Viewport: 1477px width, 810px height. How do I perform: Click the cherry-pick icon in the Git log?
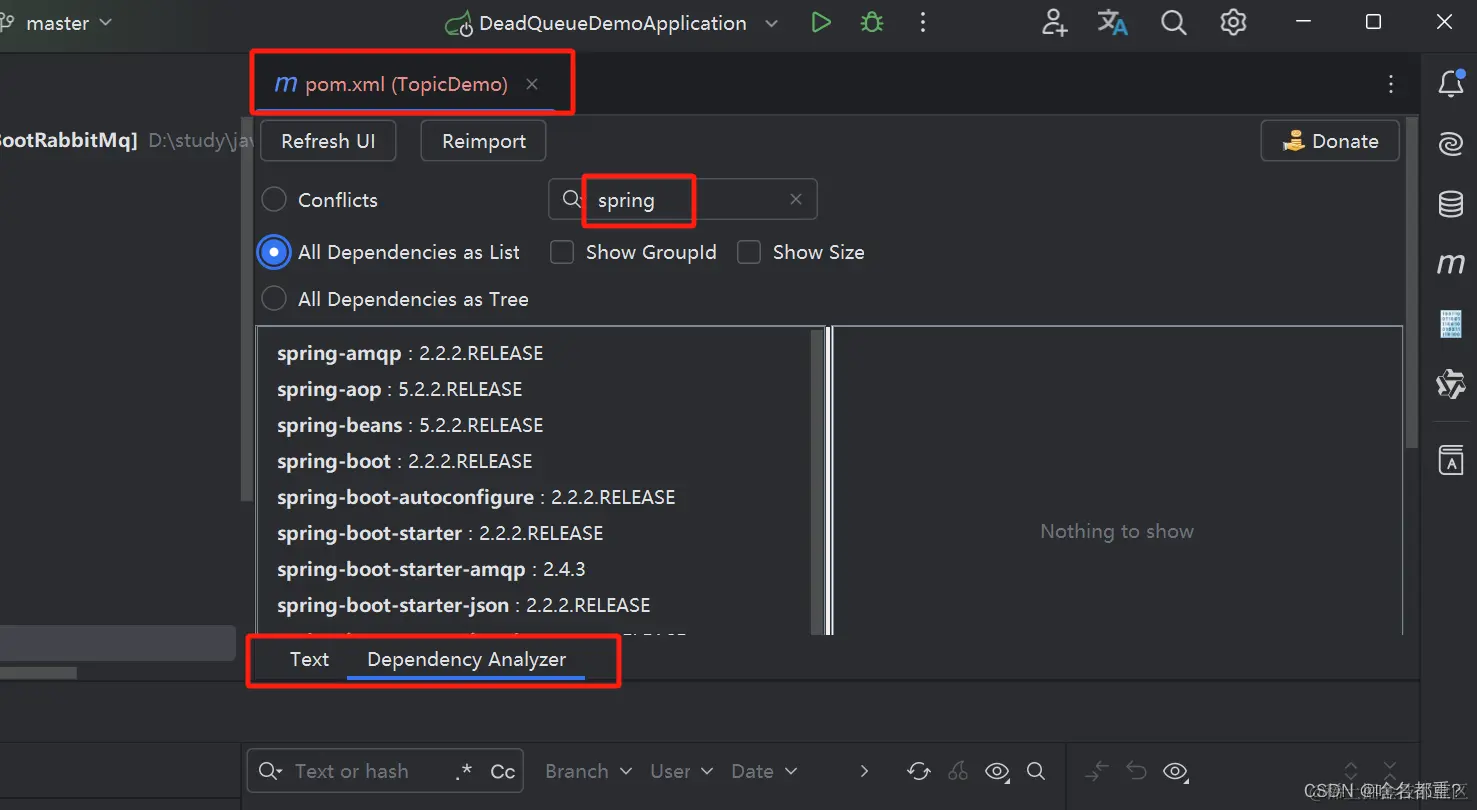point(958,771)
